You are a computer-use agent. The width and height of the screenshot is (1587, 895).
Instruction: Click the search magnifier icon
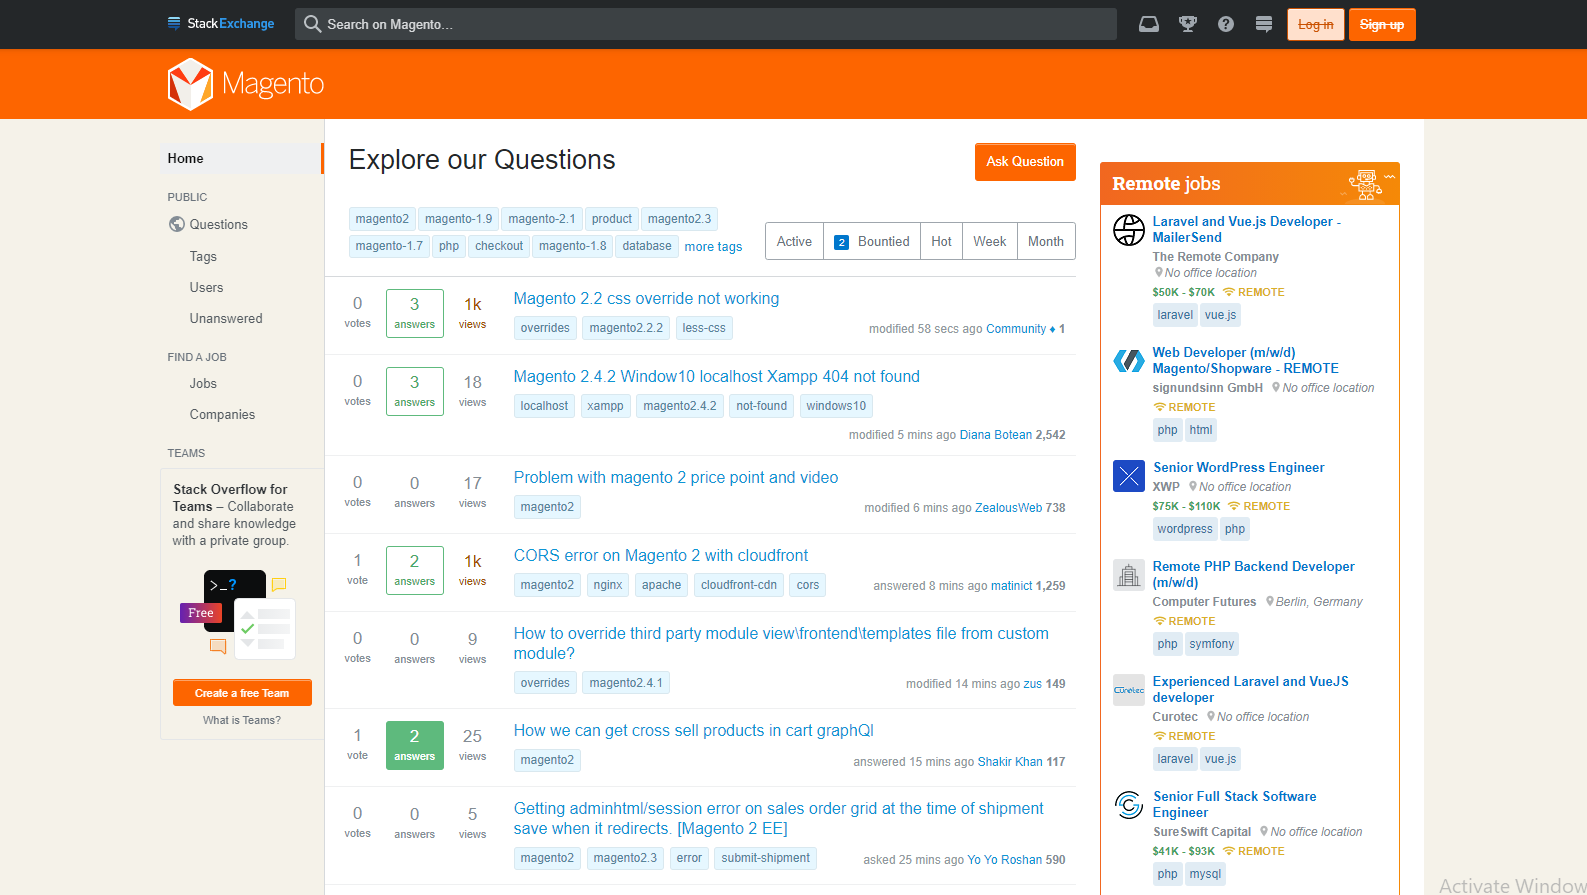312,24
